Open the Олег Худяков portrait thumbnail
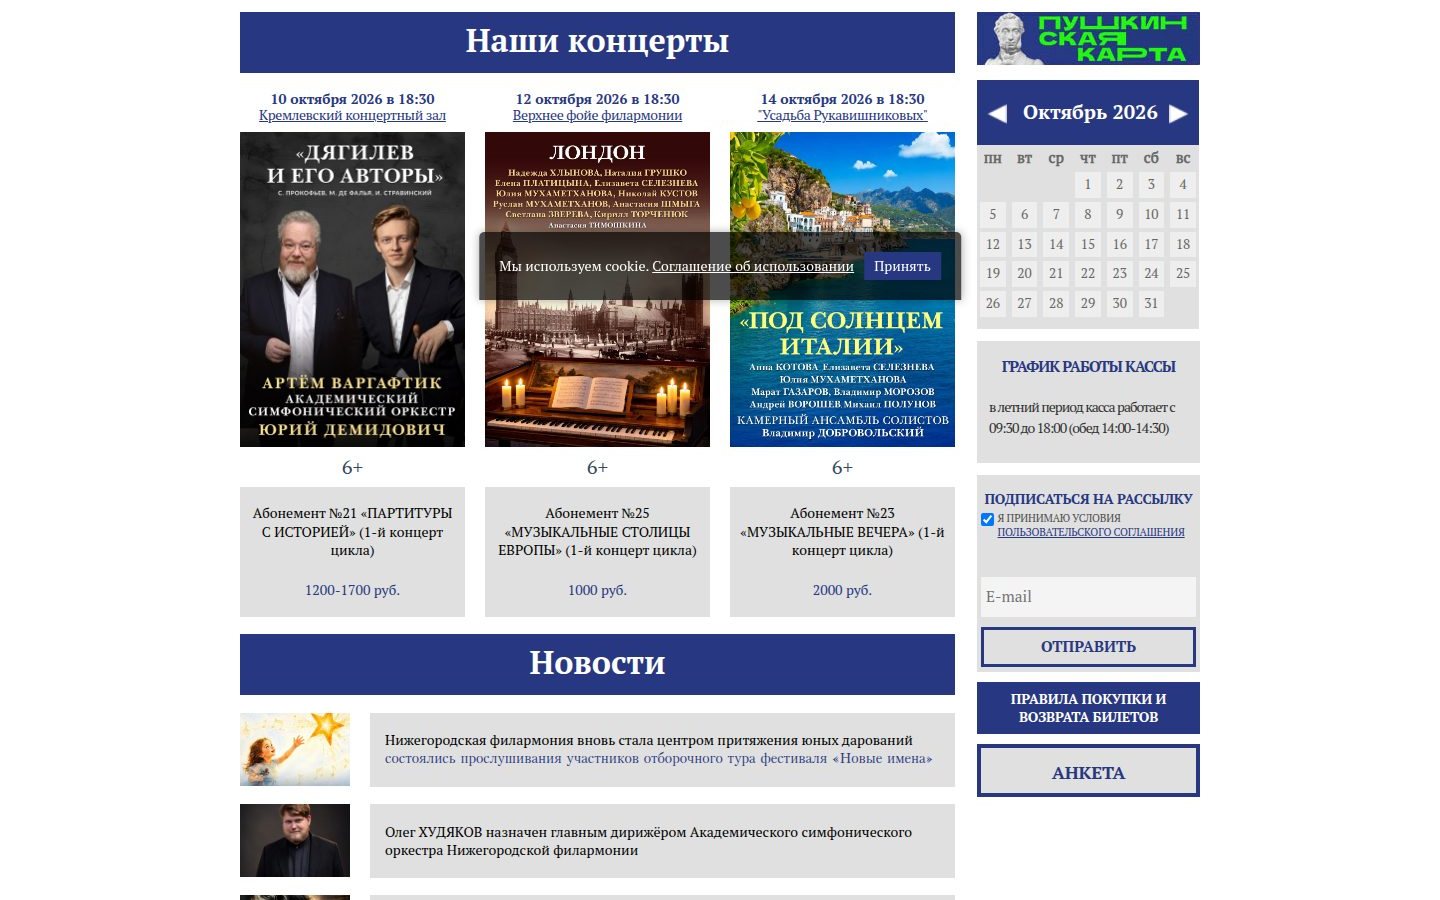This screenshot has height=900, width=1440. (x=295, y=841)
